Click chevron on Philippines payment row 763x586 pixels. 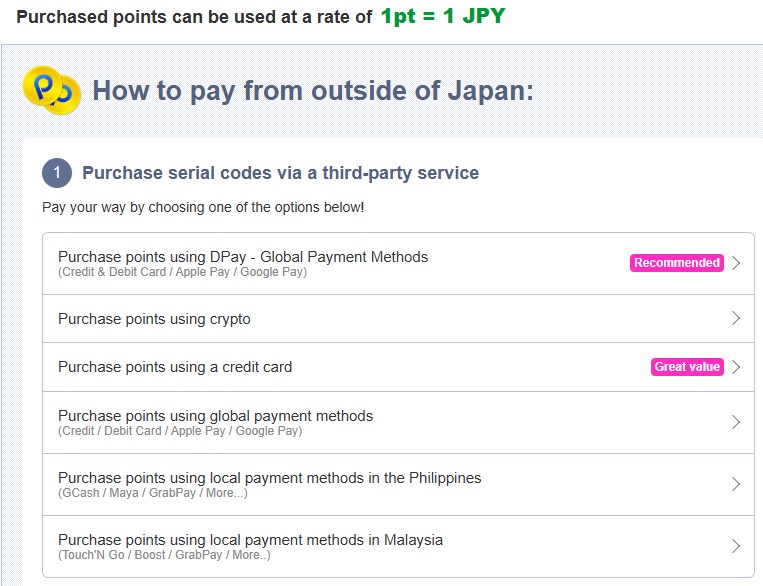click(x=736, y=484)
